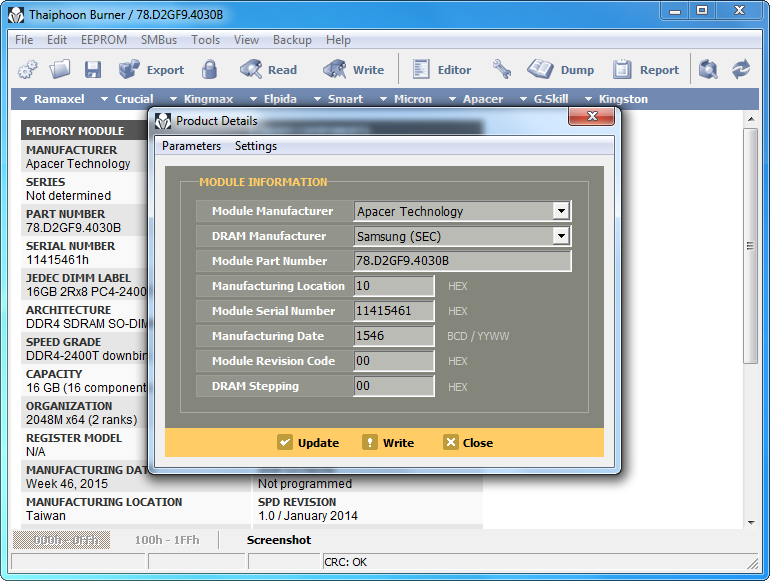Click the Module Revision Code field
The width and height of the screenshot is (770, 581).
click(x=394, y=361)
